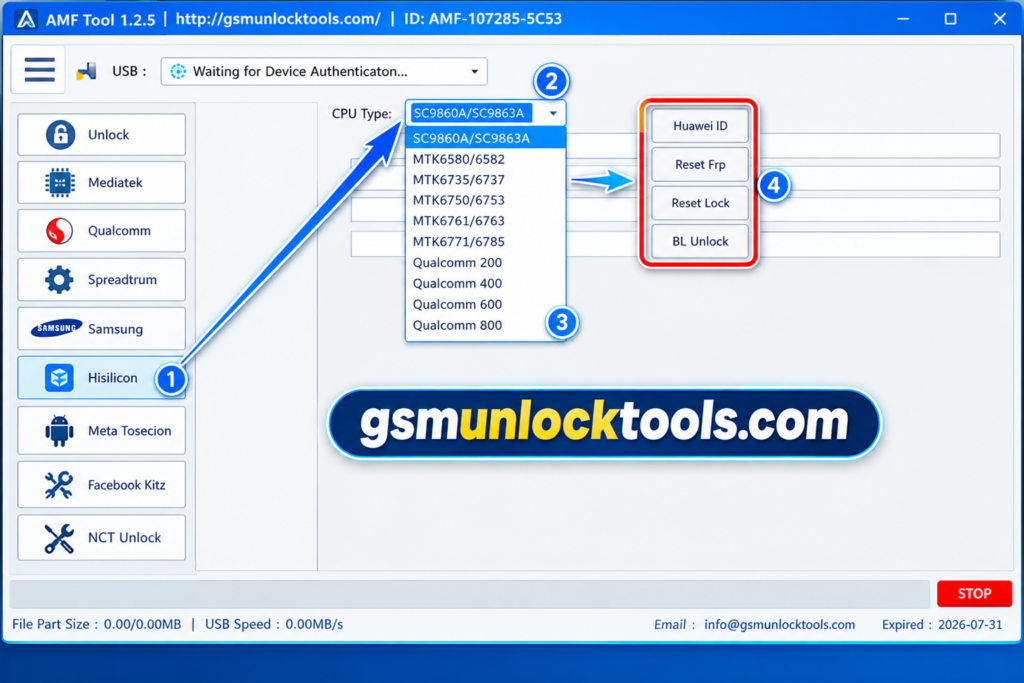Choose MTK6771/6785 from CPU list
1024x683 pixels.
pos(485,242)
